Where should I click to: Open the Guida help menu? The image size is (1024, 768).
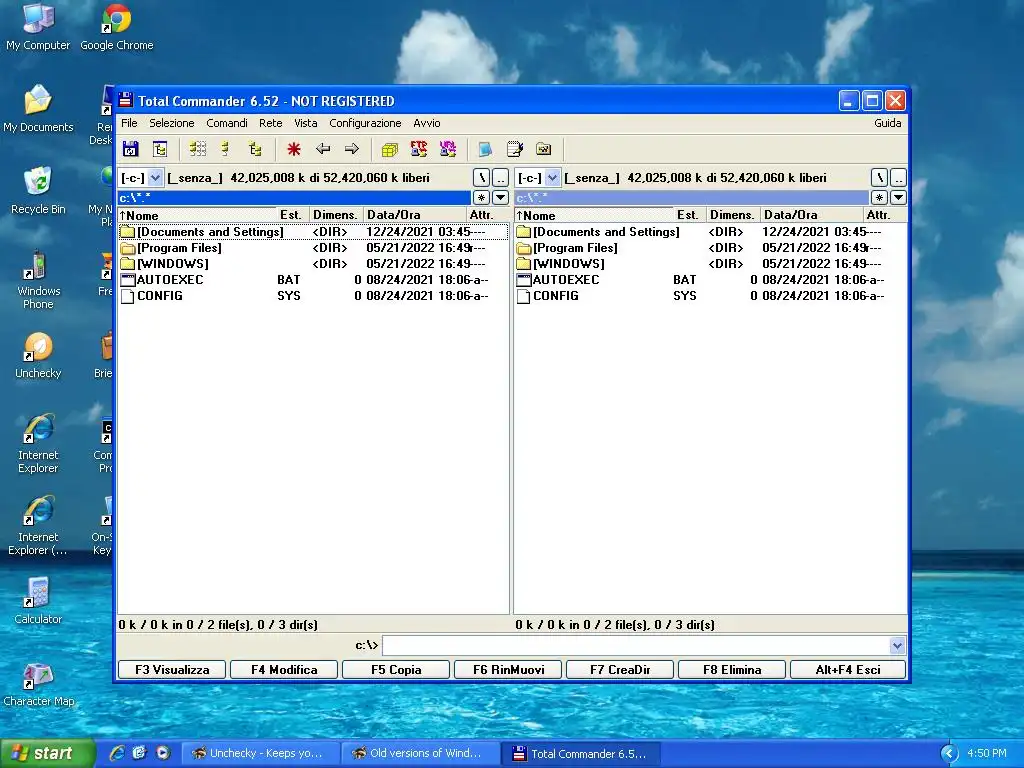click(888, 123)
